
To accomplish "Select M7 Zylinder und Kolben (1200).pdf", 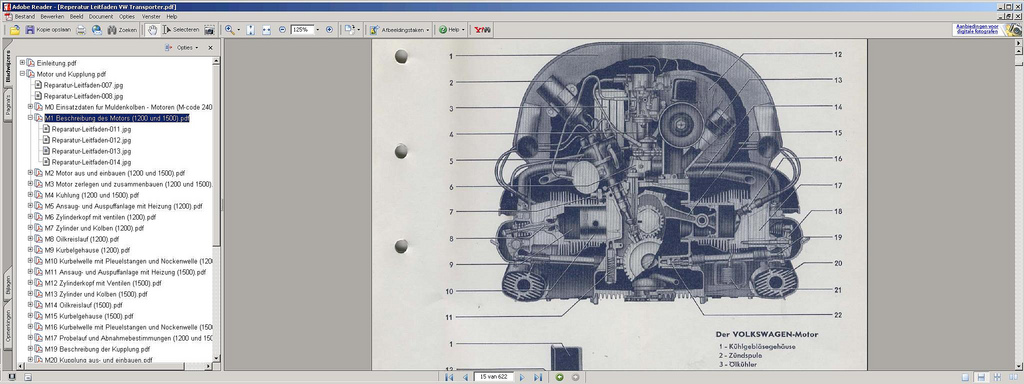I will coord(94,228).
